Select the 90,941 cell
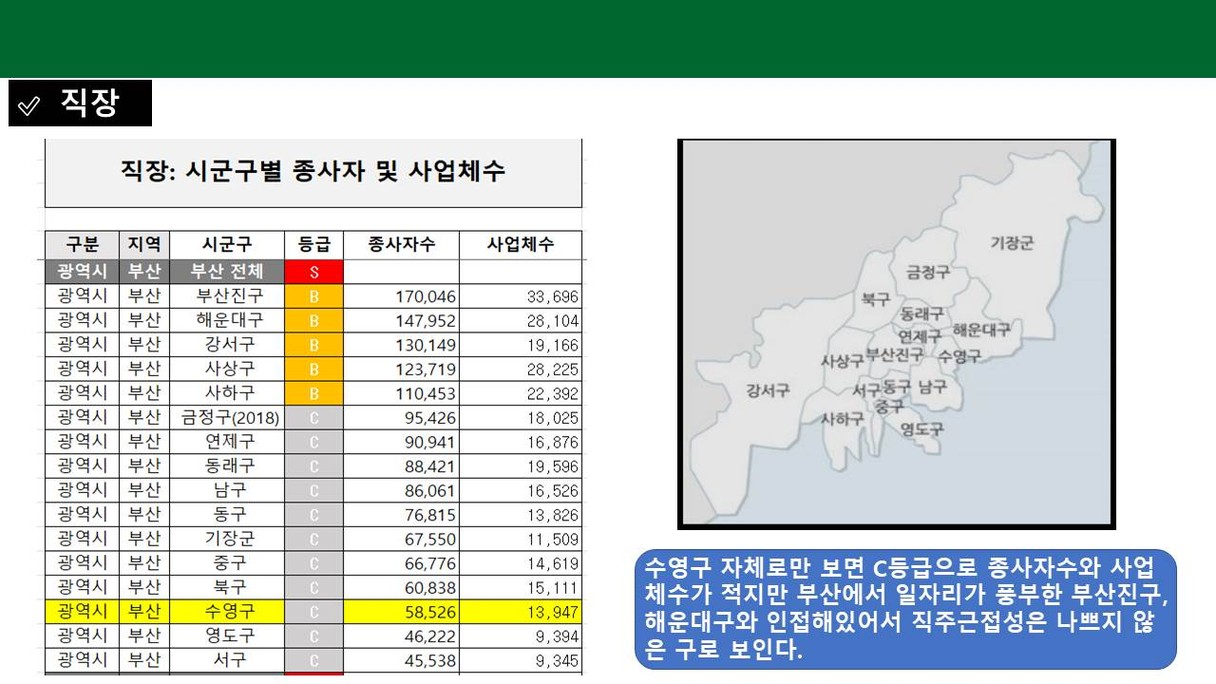This screenshot has height=684, width=1216. (401, 441)
